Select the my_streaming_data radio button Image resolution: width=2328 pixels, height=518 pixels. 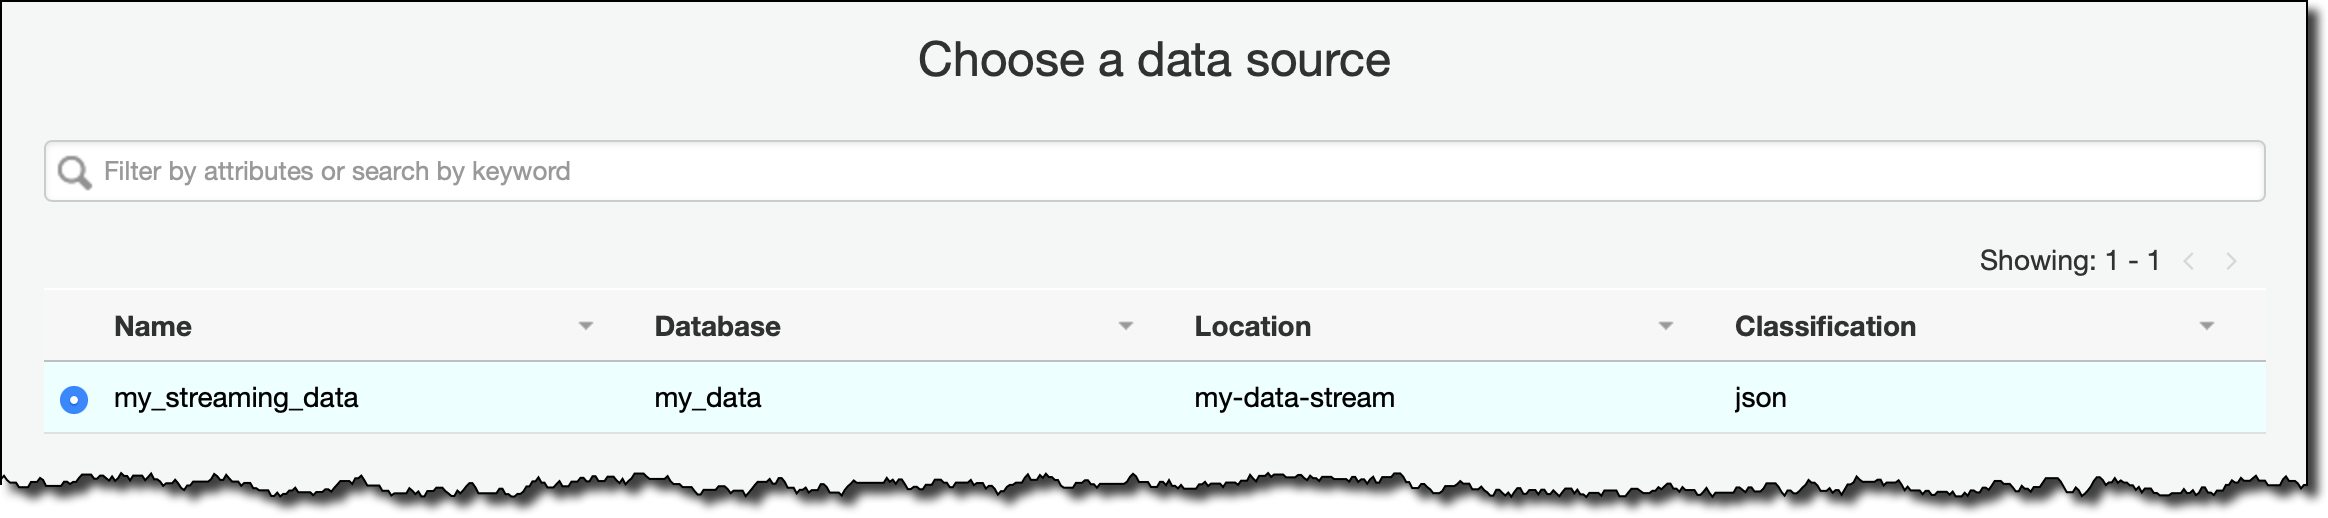click(x=74, y=399)
